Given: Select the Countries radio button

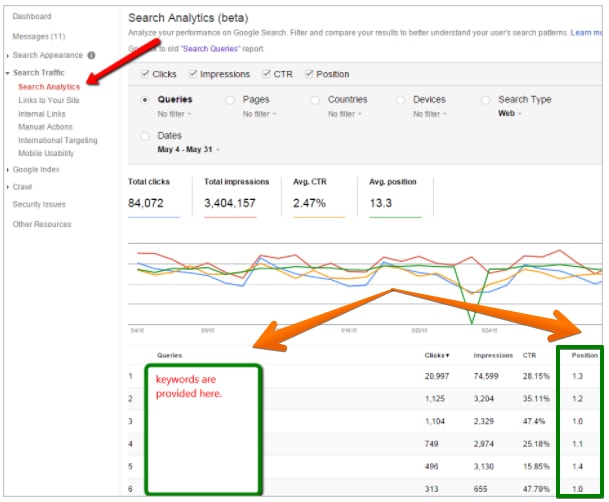Looking at the screenshot, I should click(x=316, y=100).
